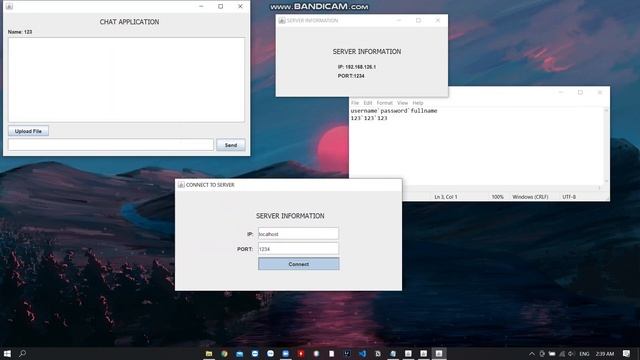Click the Send button in Chat Application
This screenshot has width=640, height=360.
(231, 145)
